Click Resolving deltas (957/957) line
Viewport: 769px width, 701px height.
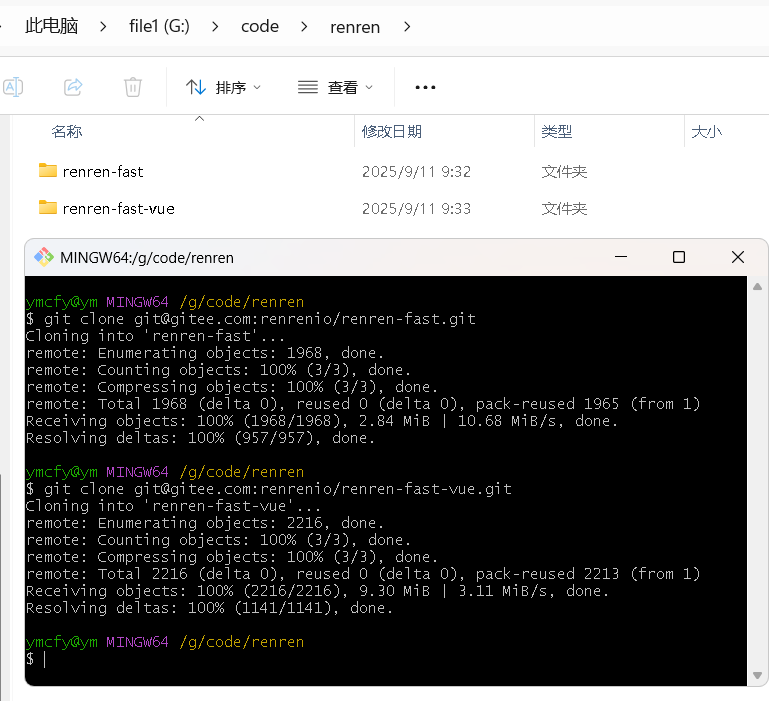click(200, 438)
